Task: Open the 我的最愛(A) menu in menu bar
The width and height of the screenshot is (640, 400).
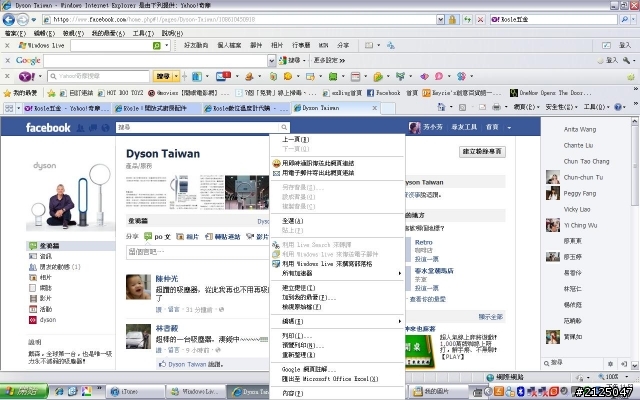Action: [108, 33]
